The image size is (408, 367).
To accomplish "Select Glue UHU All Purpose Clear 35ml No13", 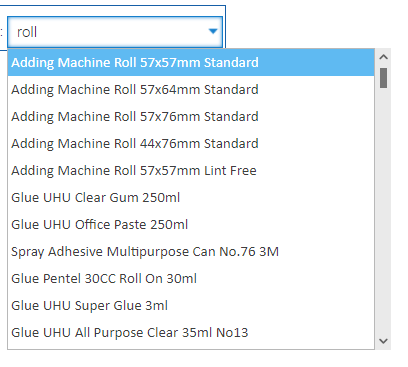I will tap(191, 332).
